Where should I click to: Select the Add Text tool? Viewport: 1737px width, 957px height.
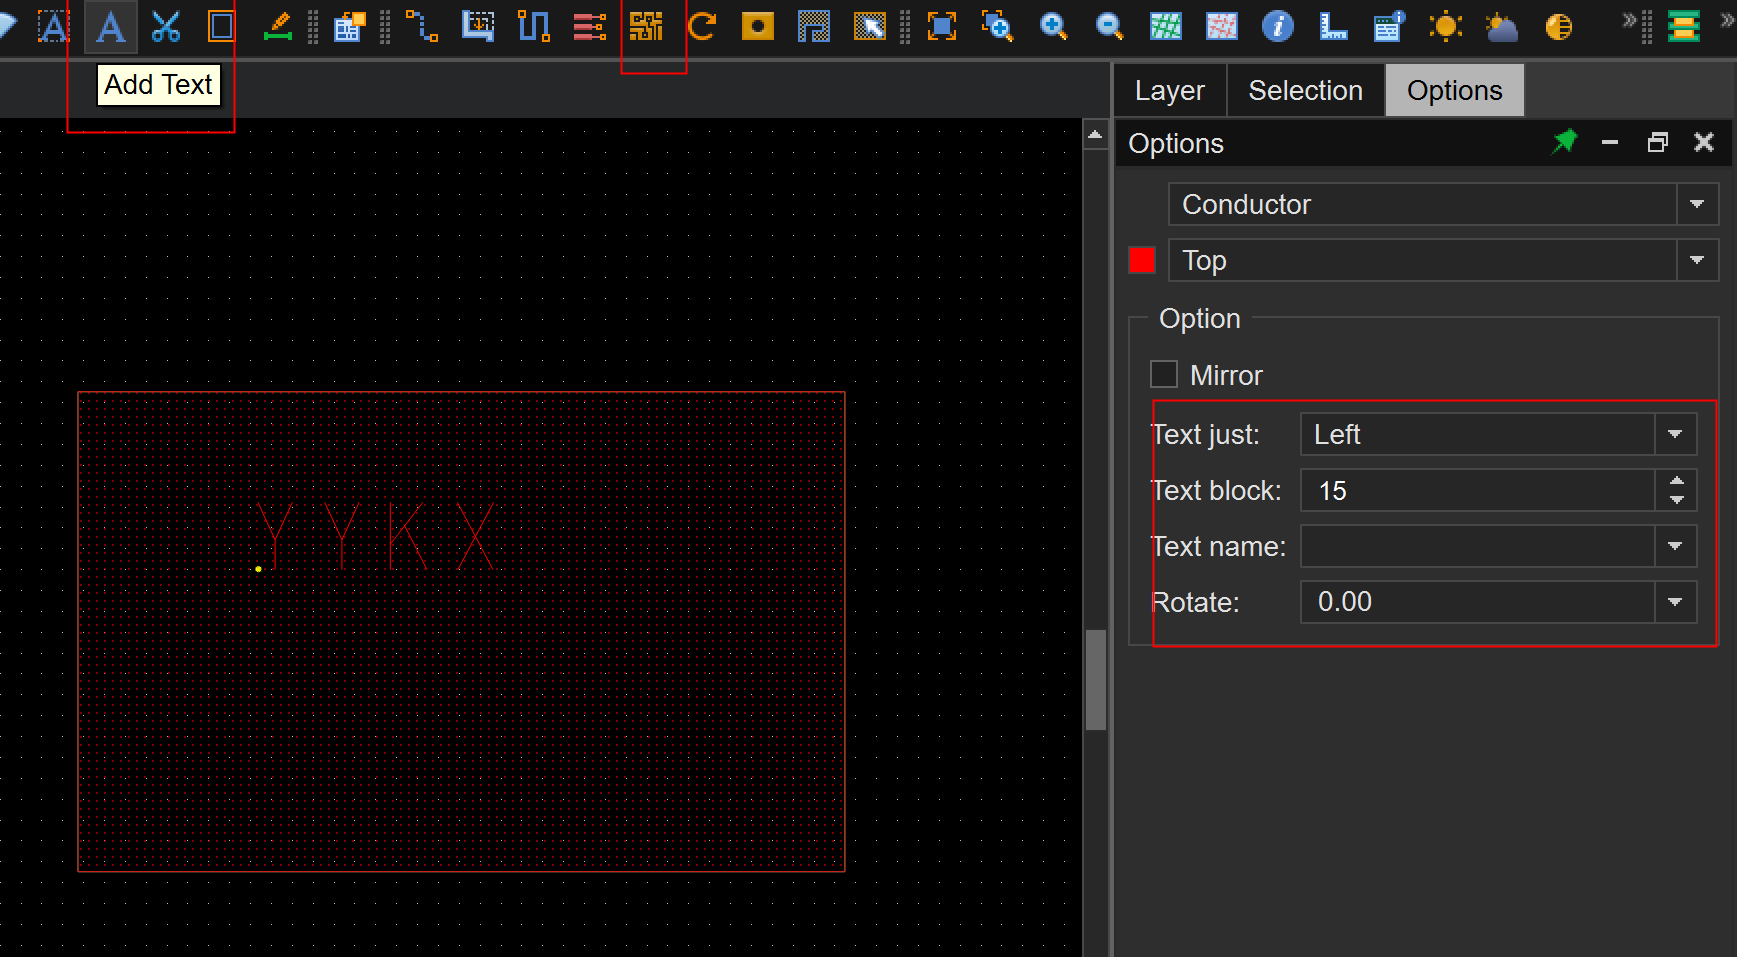coord(110,27)
